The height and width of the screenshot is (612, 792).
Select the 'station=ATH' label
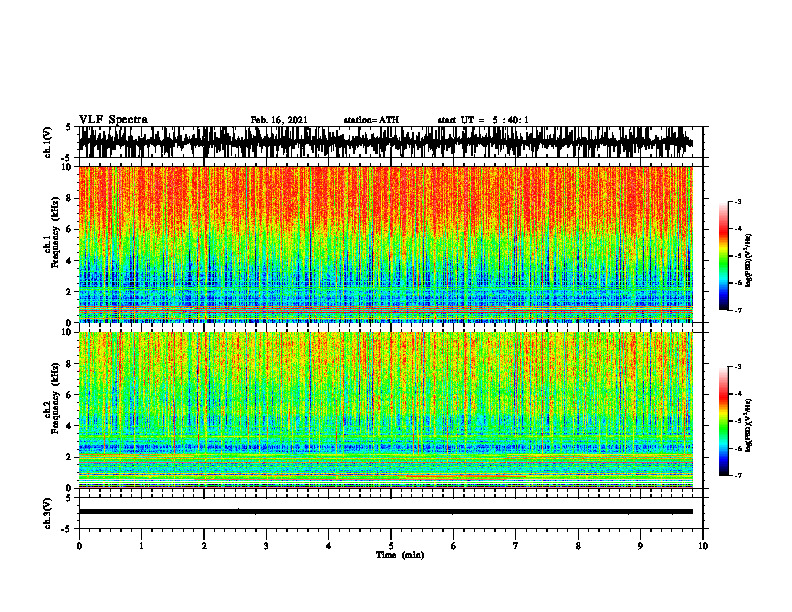click(x=371, y=120)
